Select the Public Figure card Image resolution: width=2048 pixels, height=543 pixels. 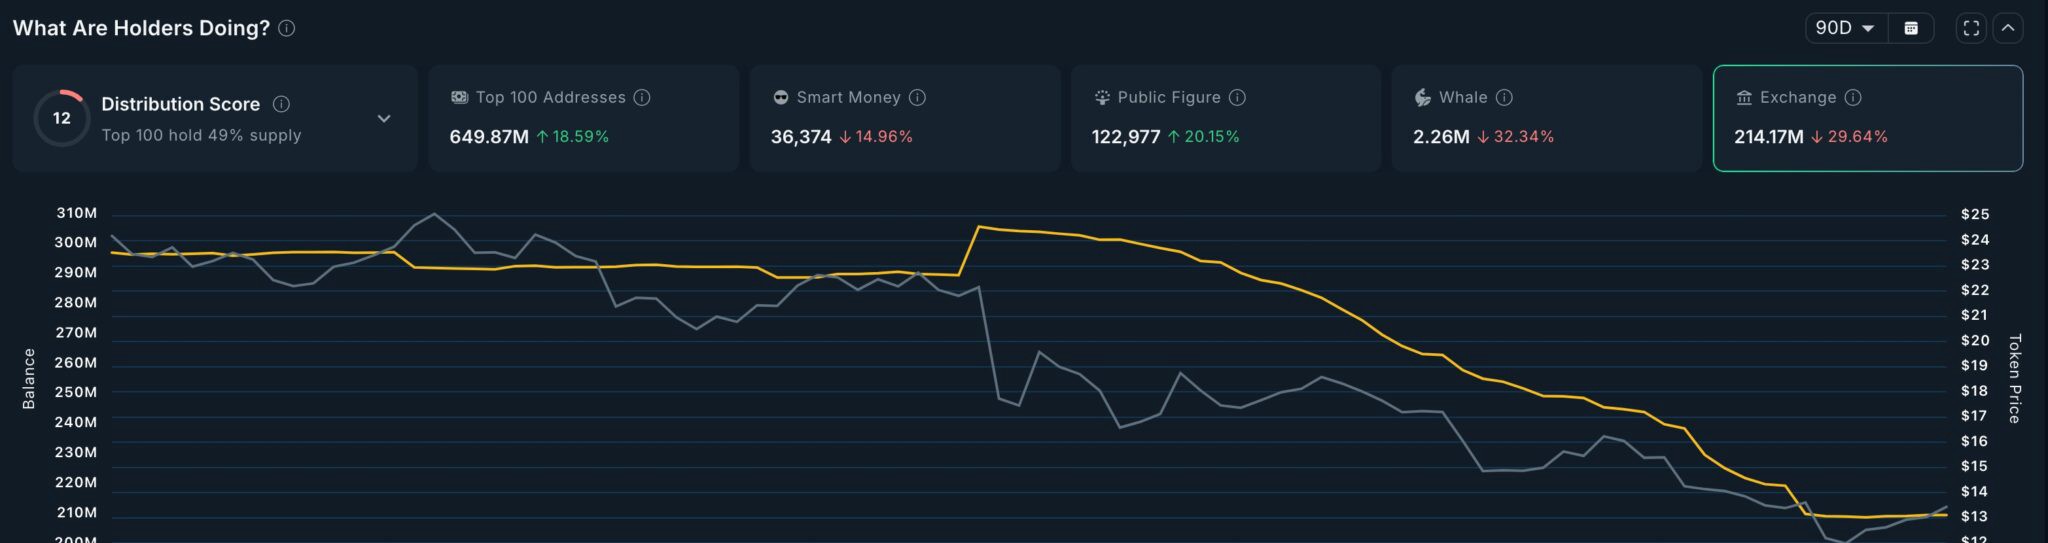pos(1226,118)
